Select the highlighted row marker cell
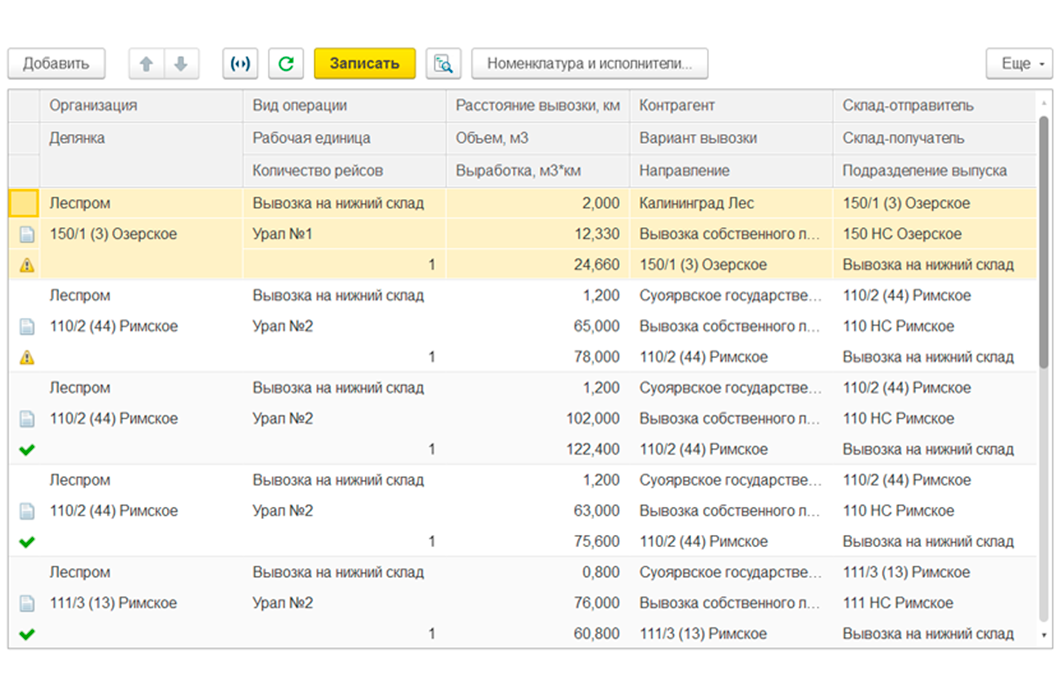 [x=24, y=203]
